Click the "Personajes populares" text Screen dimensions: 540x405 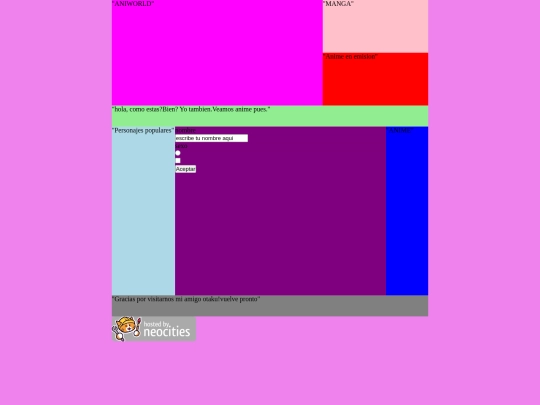[143, 130]
